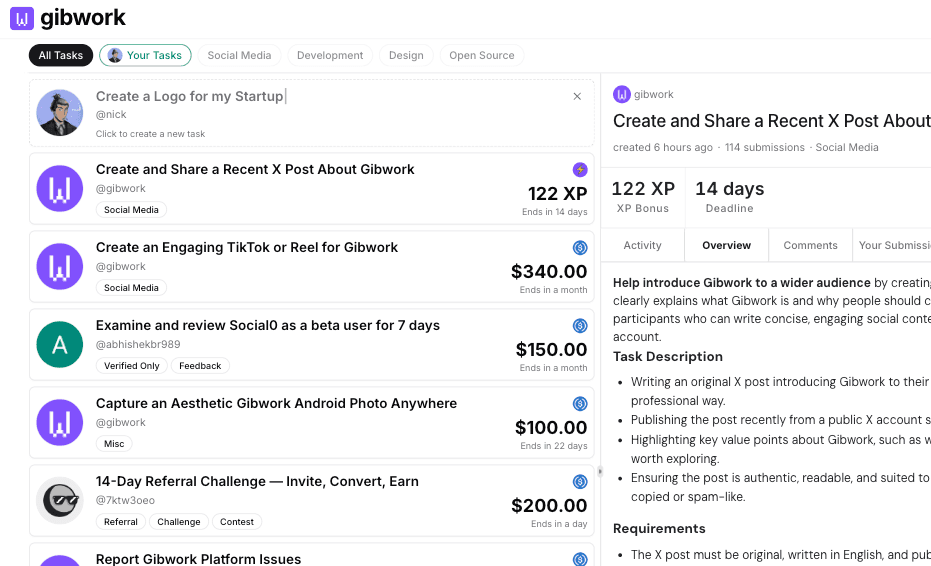This screenshot has width=931, height=566.
Task: Filter tasks by Design
Action: 406,55
